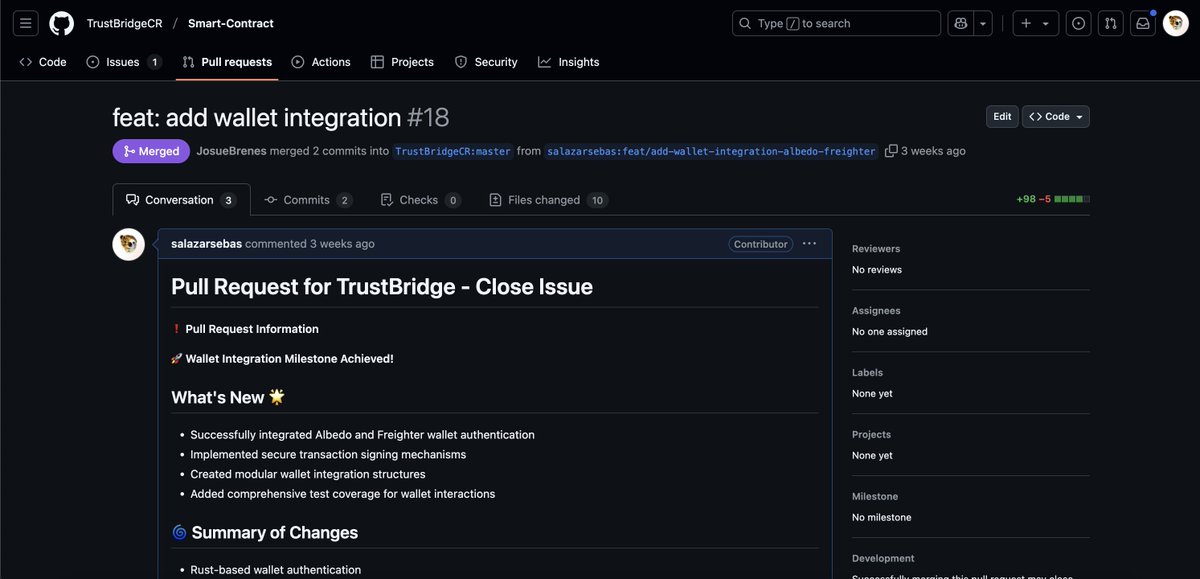
Task: Expand the Copilot dropdown arrow
Action: (984, 23)
